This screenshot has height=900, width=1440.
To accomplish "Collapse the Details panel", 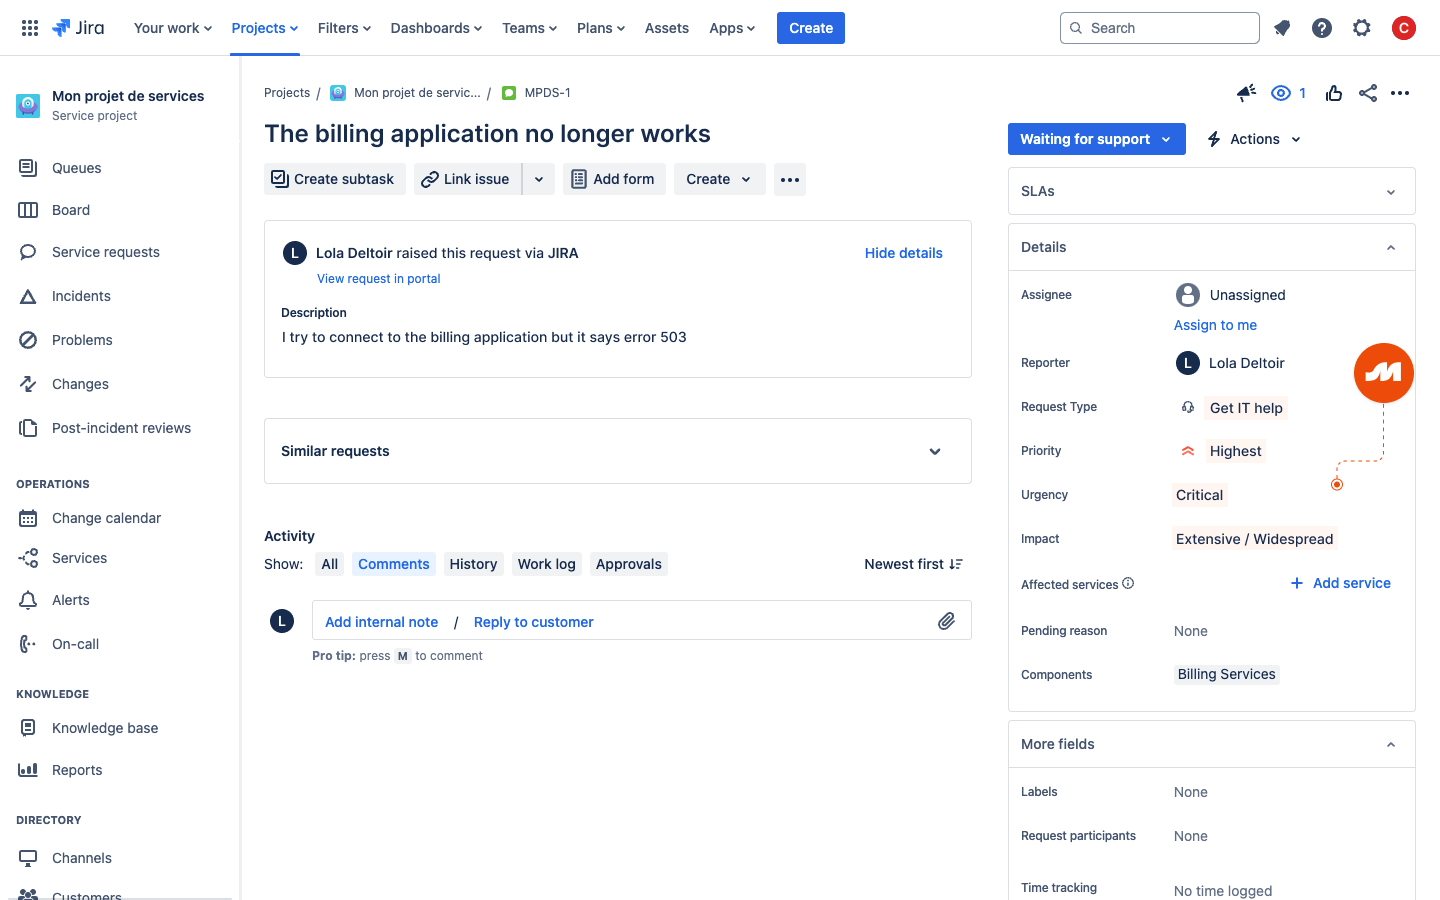I will [1390, 247].
